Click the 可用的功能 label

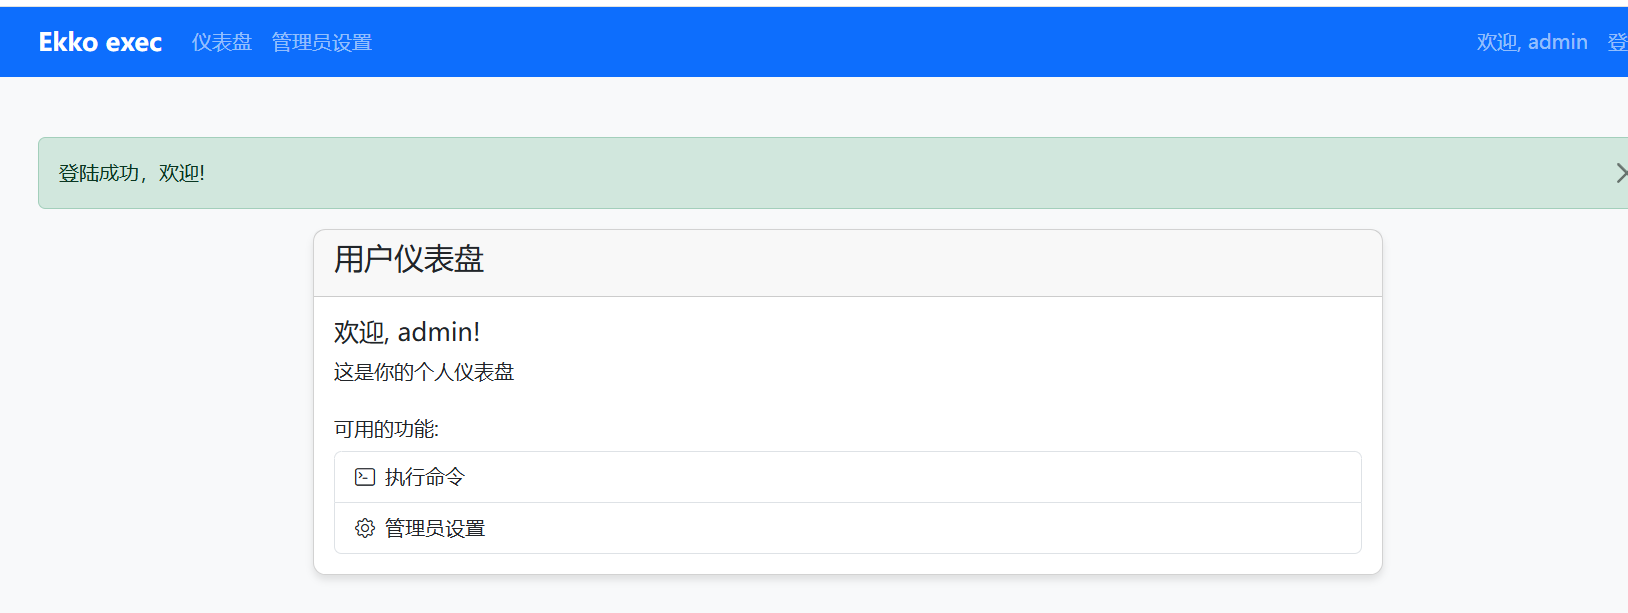[386, 429]
